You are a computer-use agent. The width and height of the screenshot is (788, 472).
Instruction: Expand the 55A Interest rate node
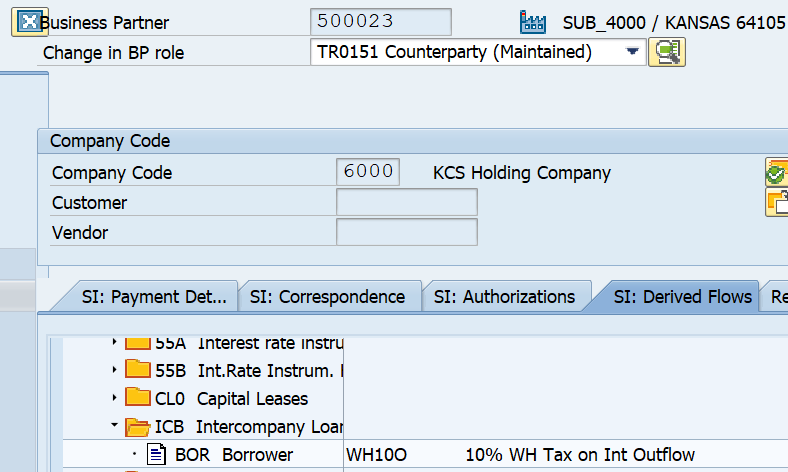(114, 343)
